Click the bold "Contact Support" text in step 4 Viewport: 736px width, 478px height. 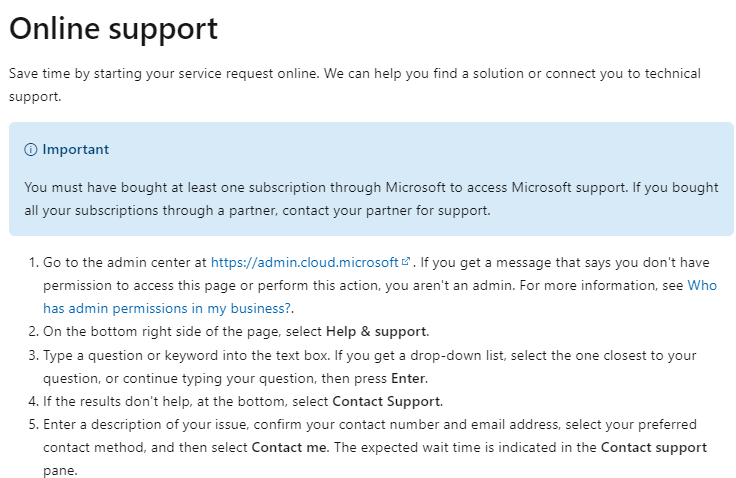click(386, 401)
